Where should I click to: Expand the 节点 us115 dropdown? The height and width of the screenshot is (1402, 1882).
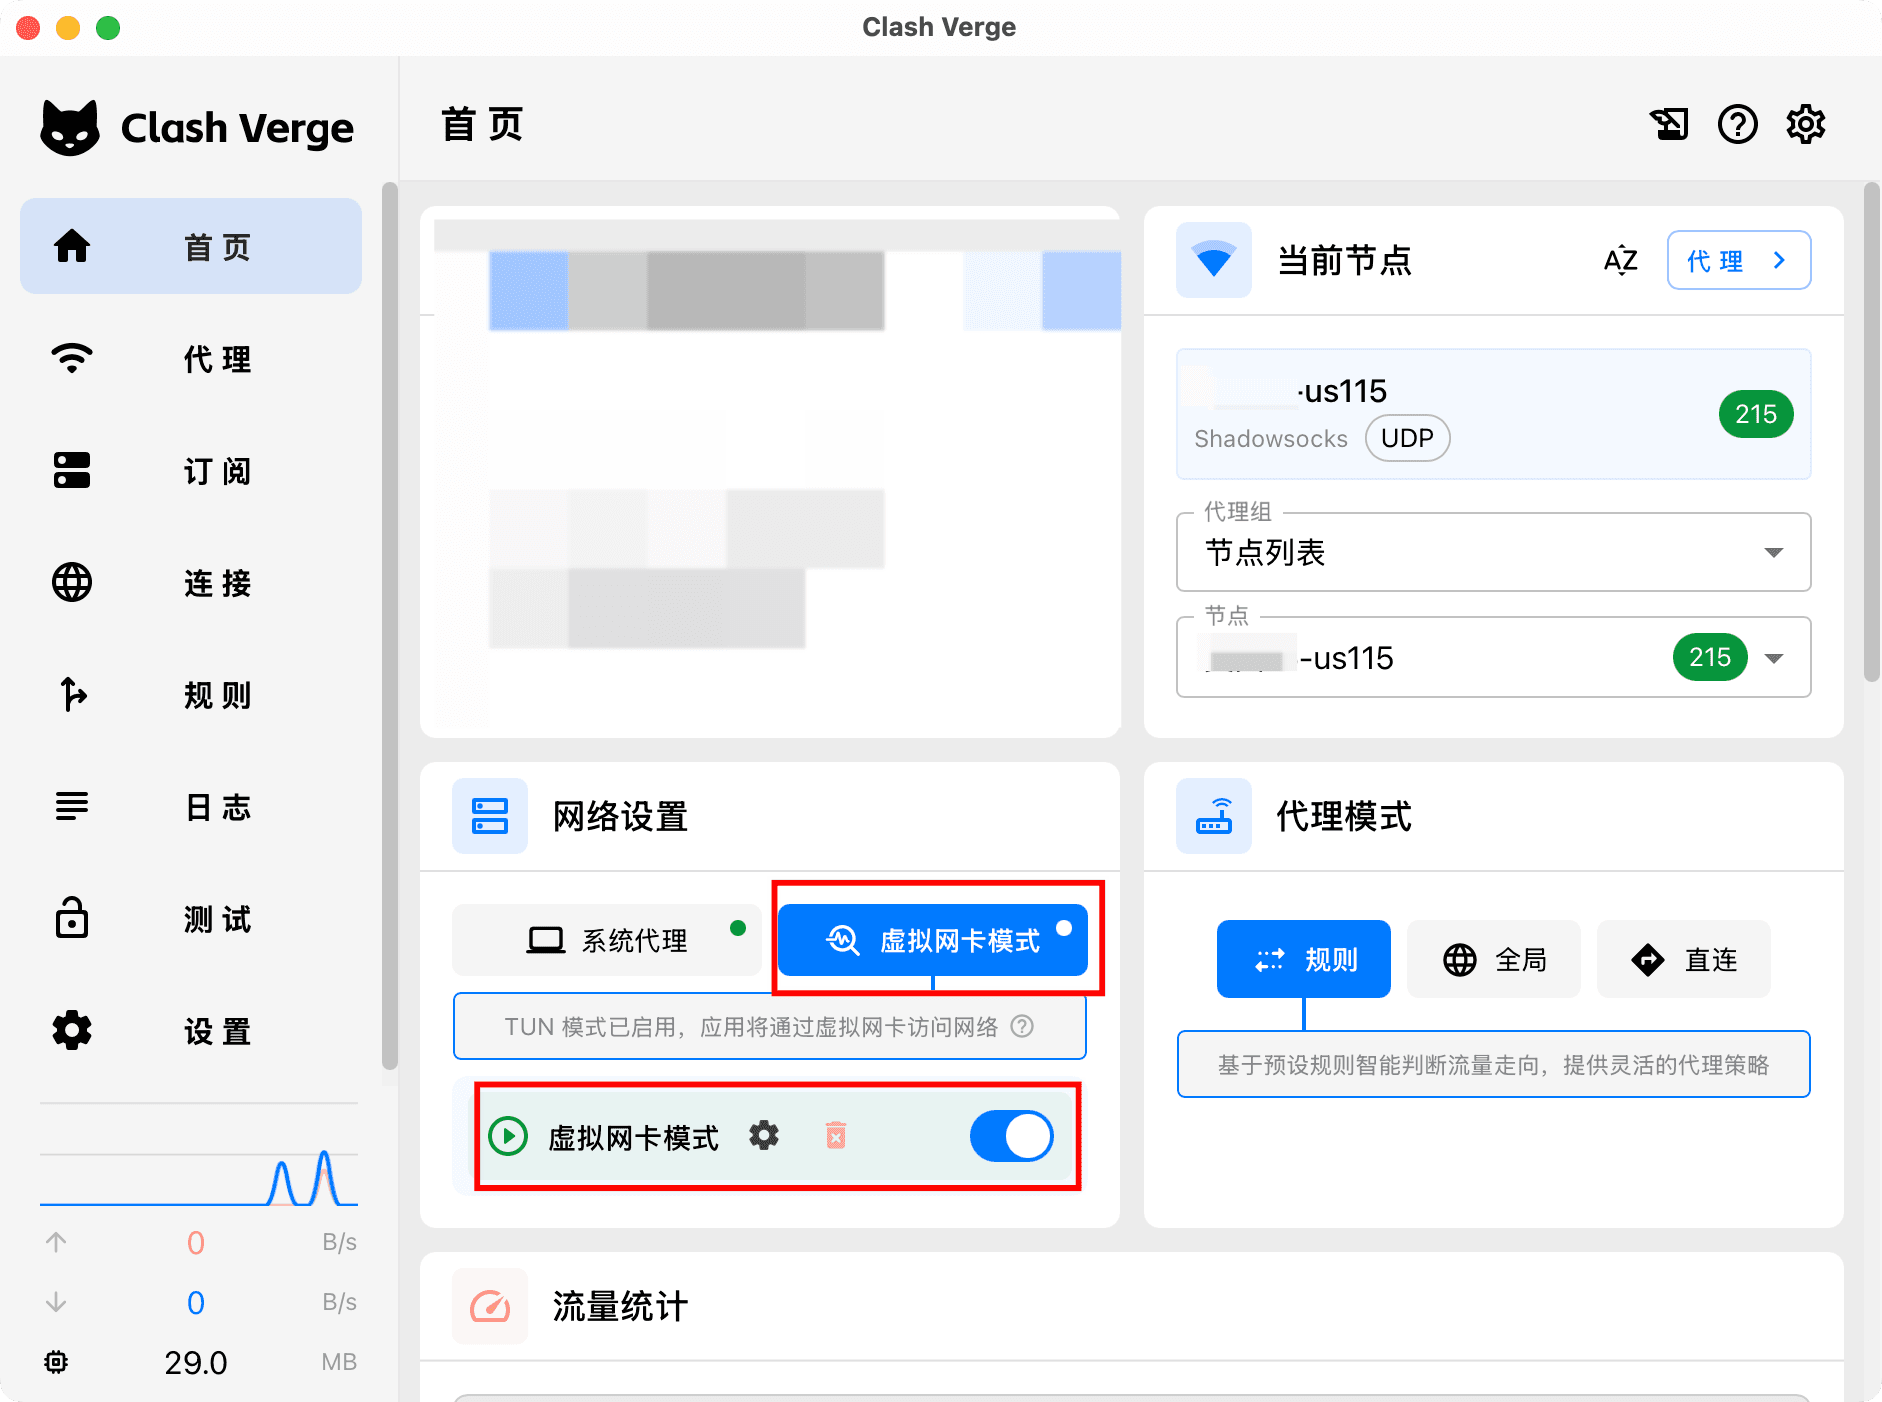pos(1494,657)
